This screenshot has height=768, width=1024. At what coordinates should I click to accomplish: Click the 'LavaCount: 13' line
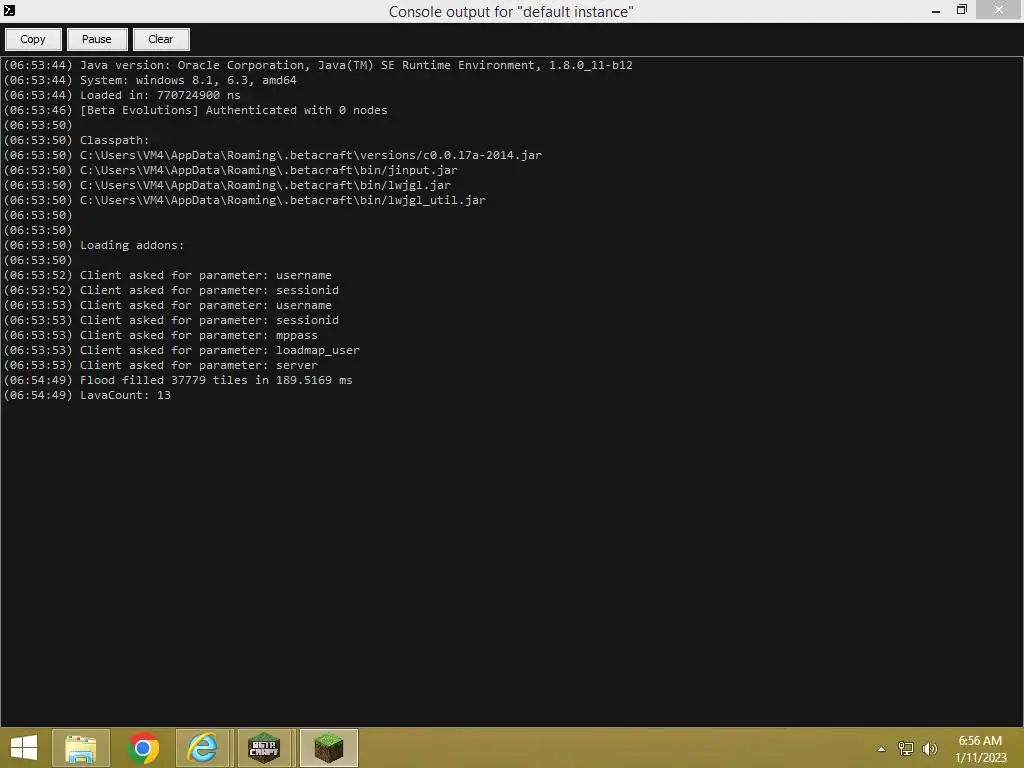pyautogui.click(x=87, y=396)
